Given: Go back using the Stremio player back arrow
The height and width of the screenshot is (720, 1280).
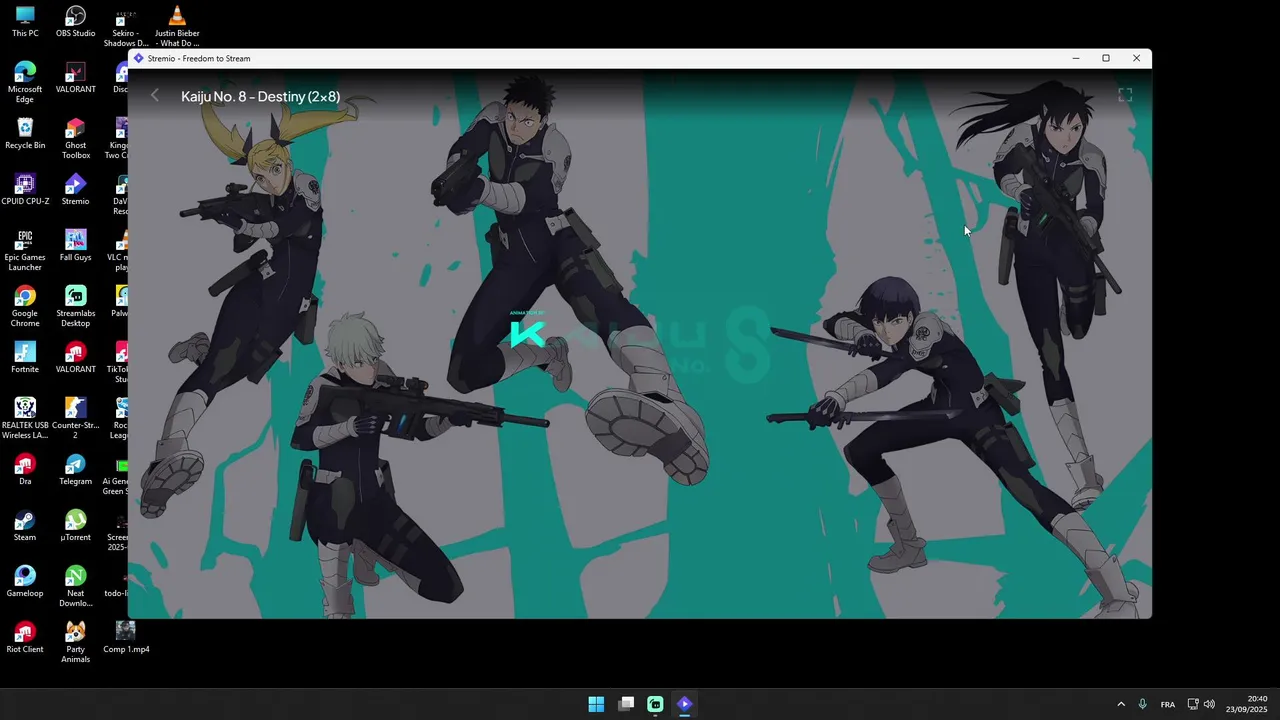Looking at the screenshot, I should point(155,96).
